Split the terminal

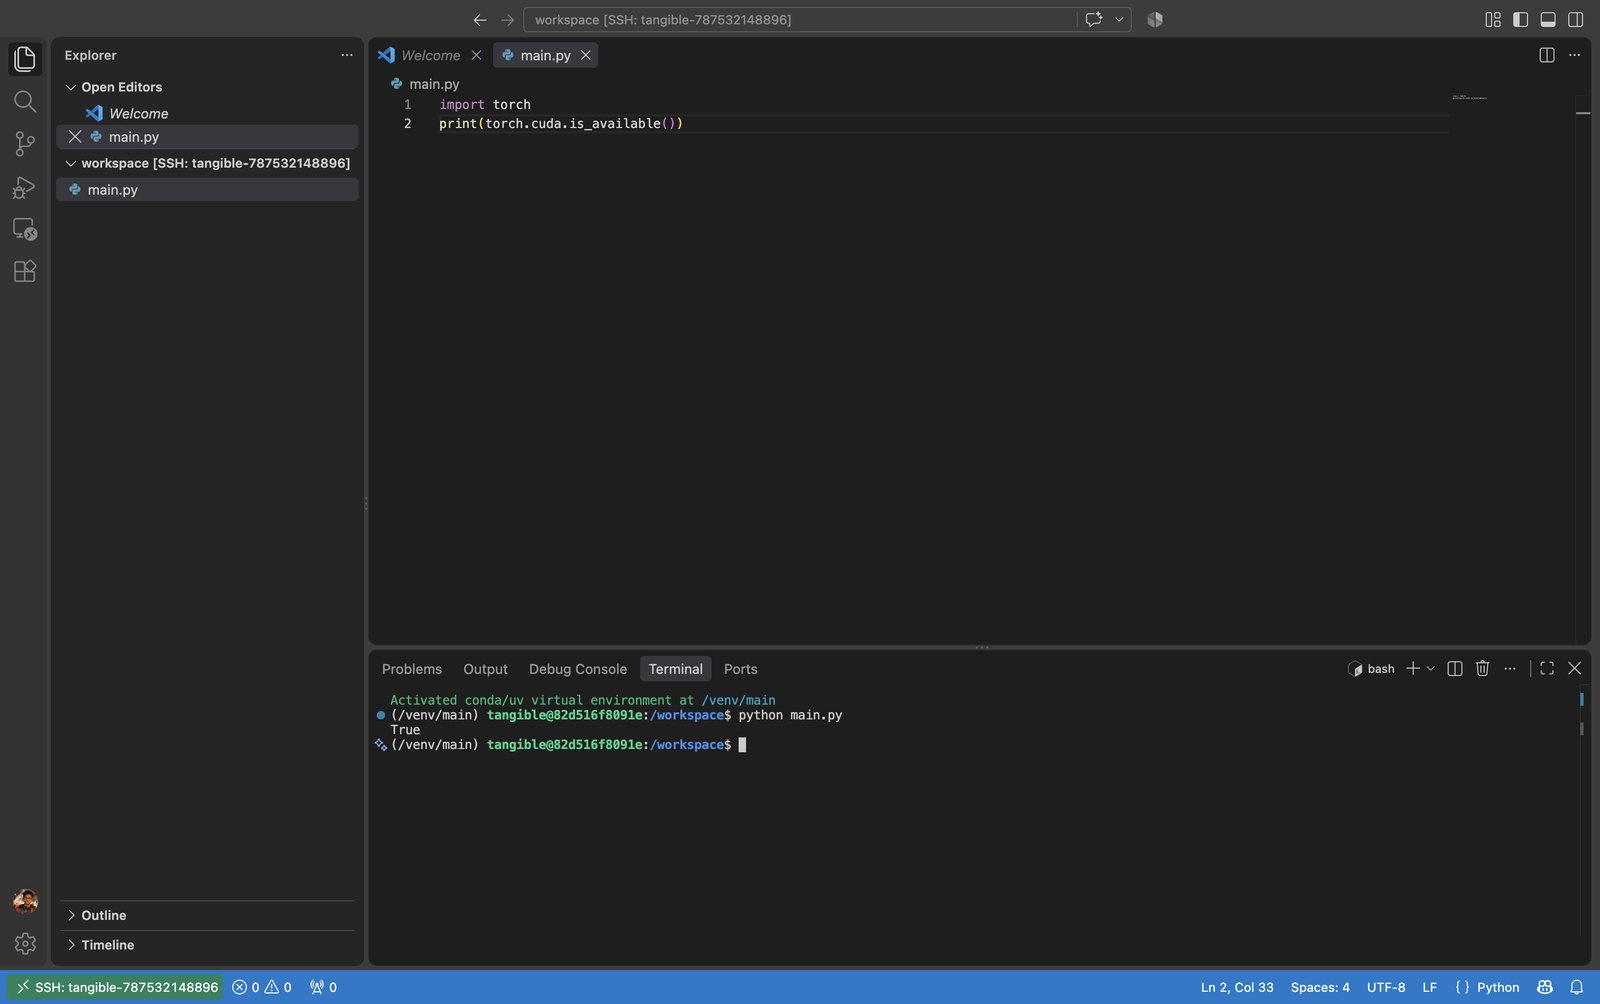point(1455,668)
